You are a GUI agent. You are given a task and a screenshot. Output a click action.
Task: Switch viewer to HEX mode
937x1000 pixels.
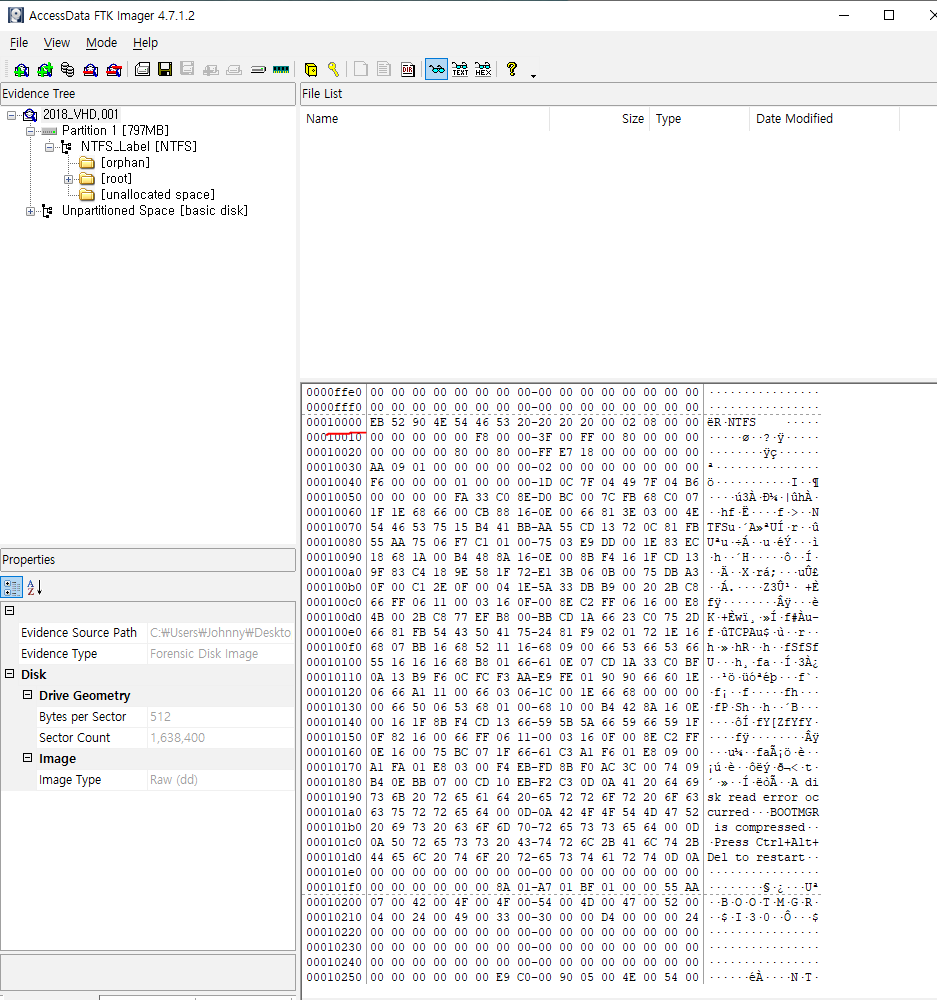coord(483,69)
